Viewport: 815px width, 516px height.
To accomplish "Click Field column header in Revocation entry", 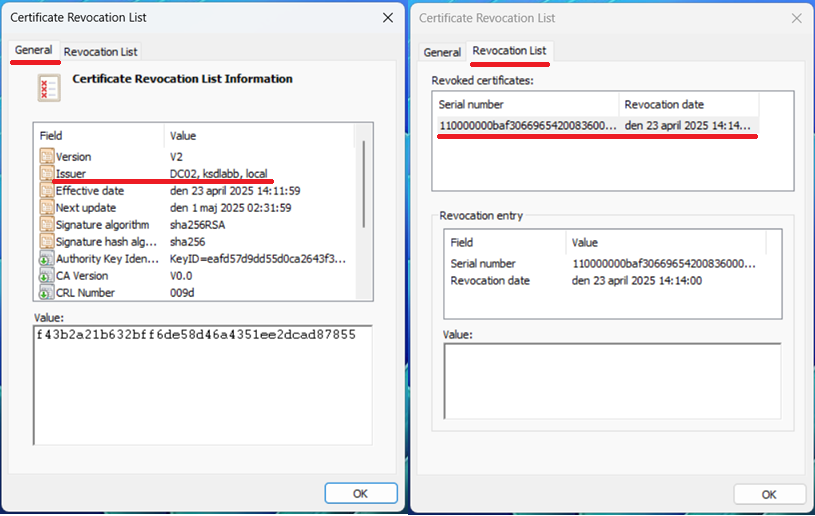I will pos(505,243).
